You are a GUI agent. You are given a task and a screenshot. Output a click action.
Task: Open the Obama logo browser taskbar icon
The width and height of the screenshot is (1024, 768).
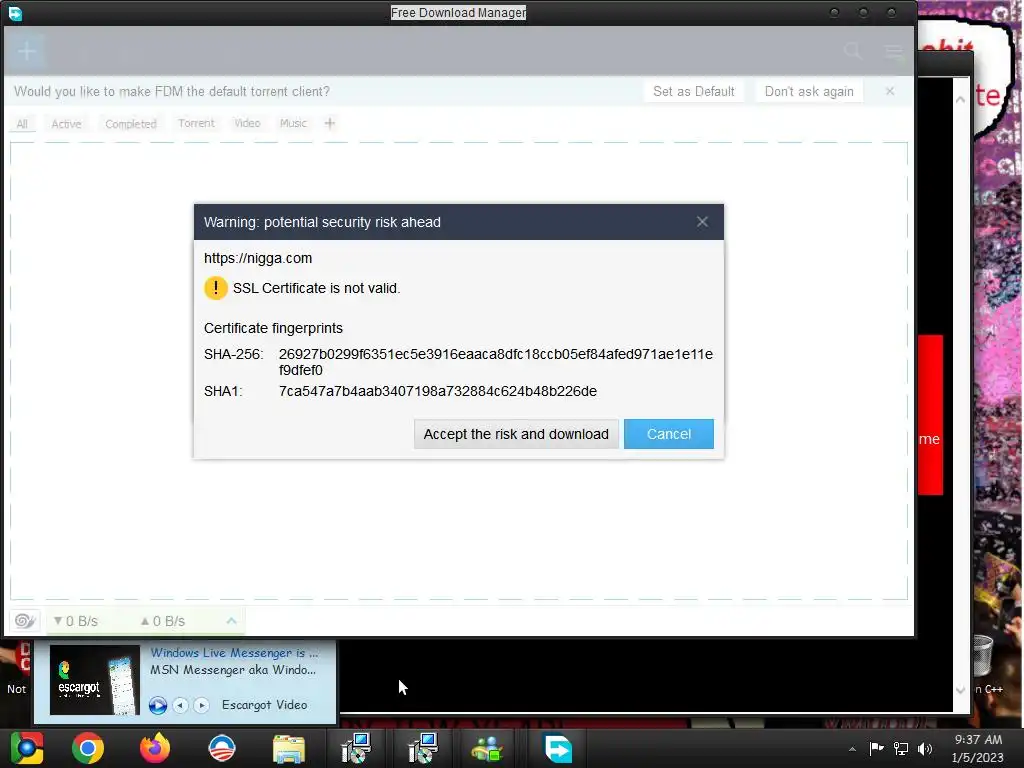coord(221,748)
